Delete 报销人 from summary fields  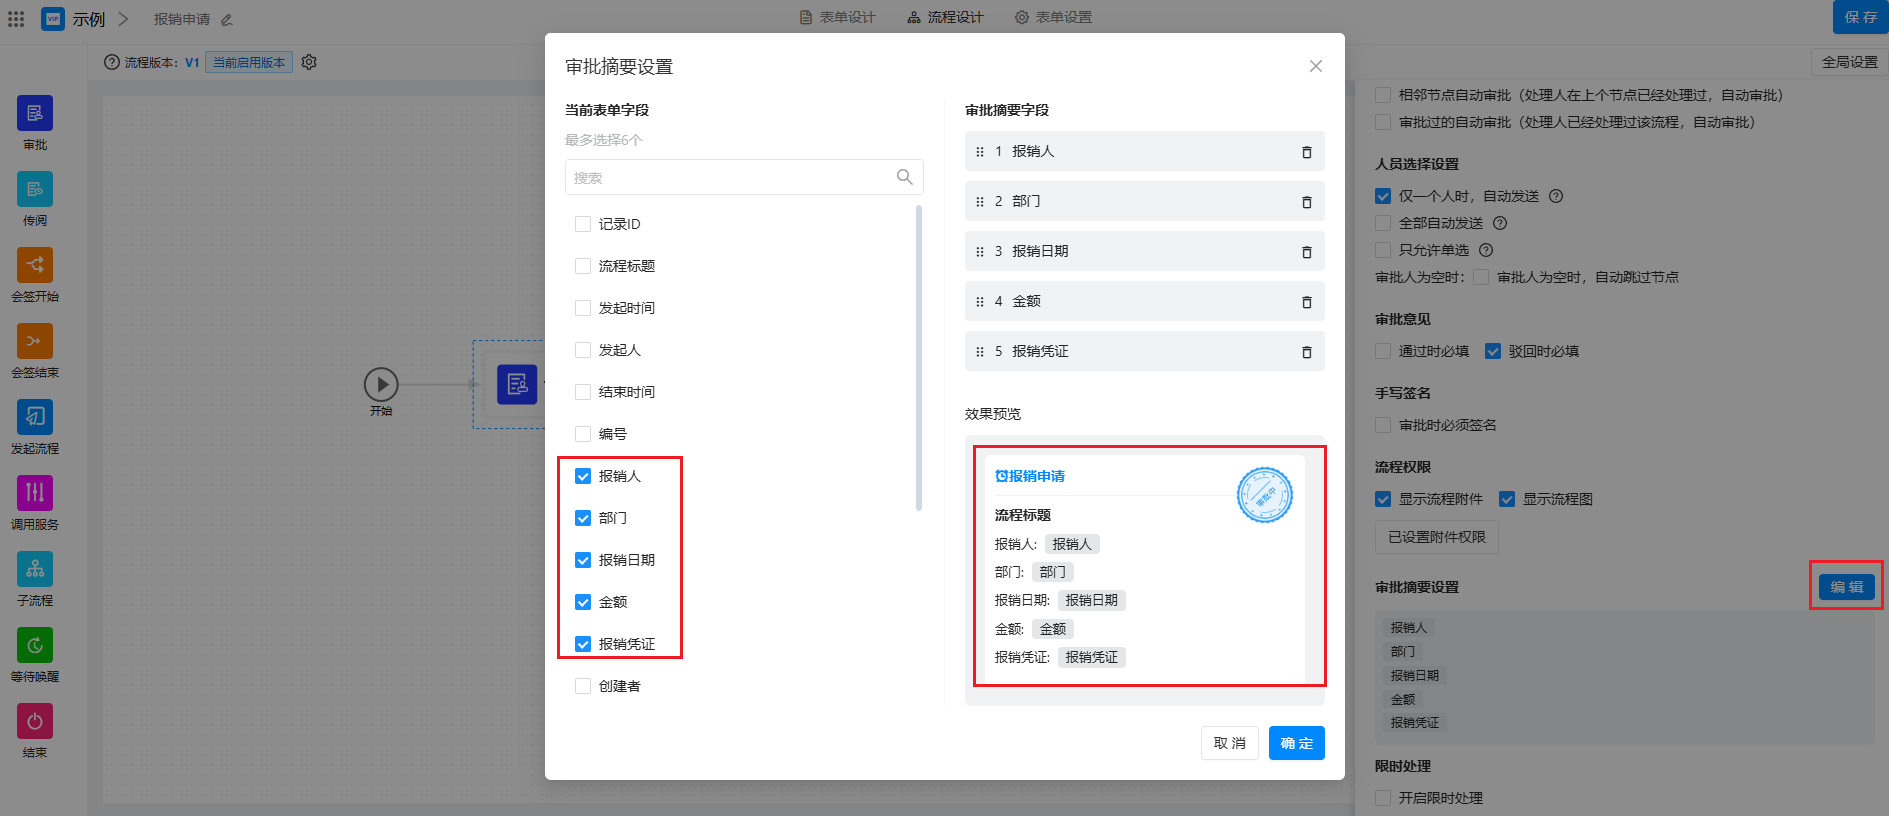(x=1306, y=152)
